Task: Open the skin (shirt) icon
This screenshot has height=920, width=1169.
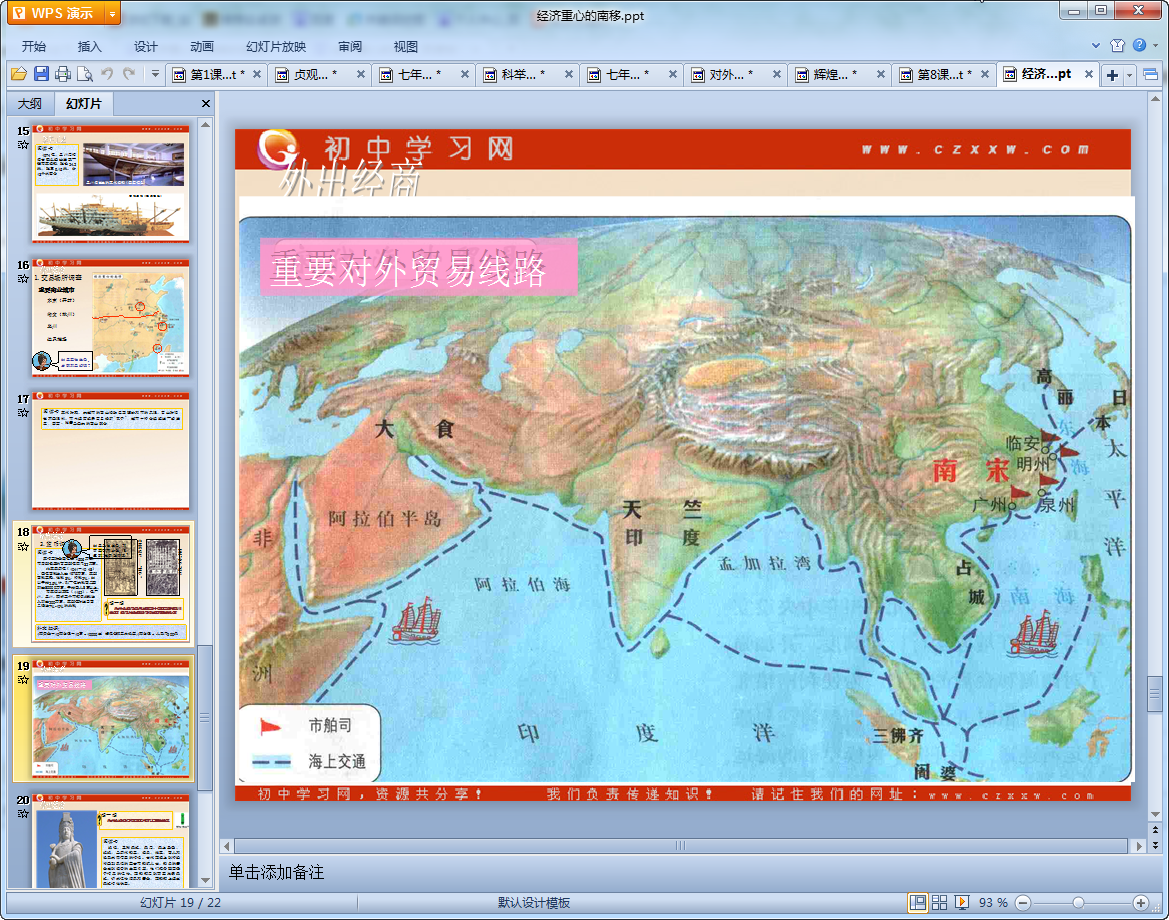Action: 1117,45
